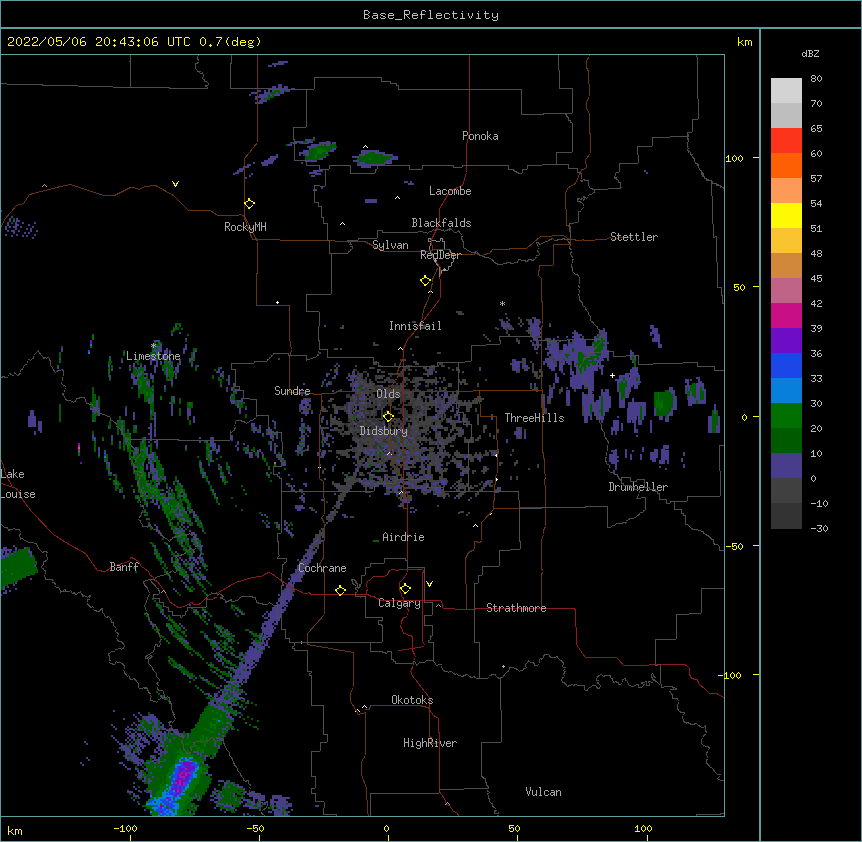Click the 100 tick on the right axis
The height and width of the screenshot is (842, 862).
click(x=734, y=158)
